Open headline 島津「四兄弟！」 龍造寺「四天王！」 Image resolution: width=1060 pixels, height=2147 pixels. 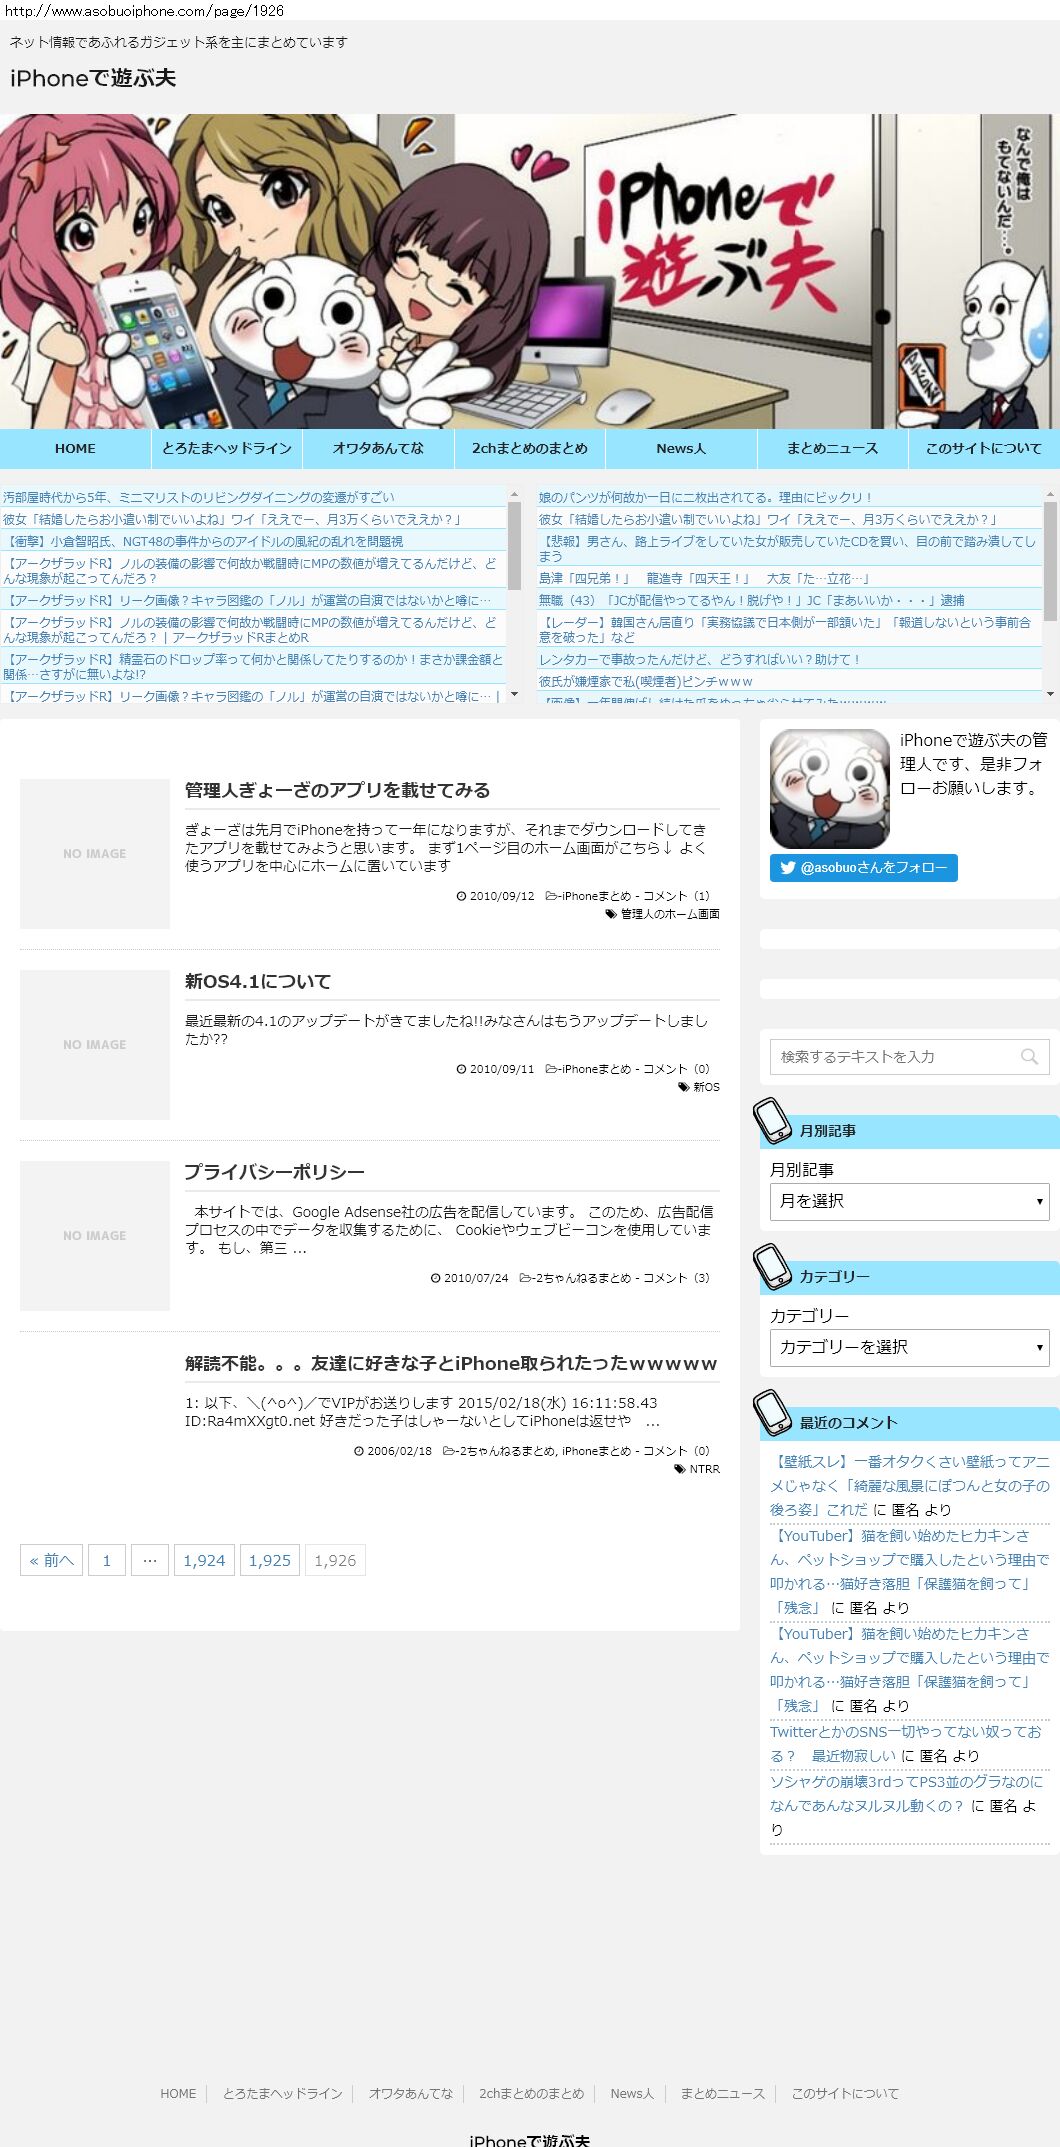(x=705, y=578)
